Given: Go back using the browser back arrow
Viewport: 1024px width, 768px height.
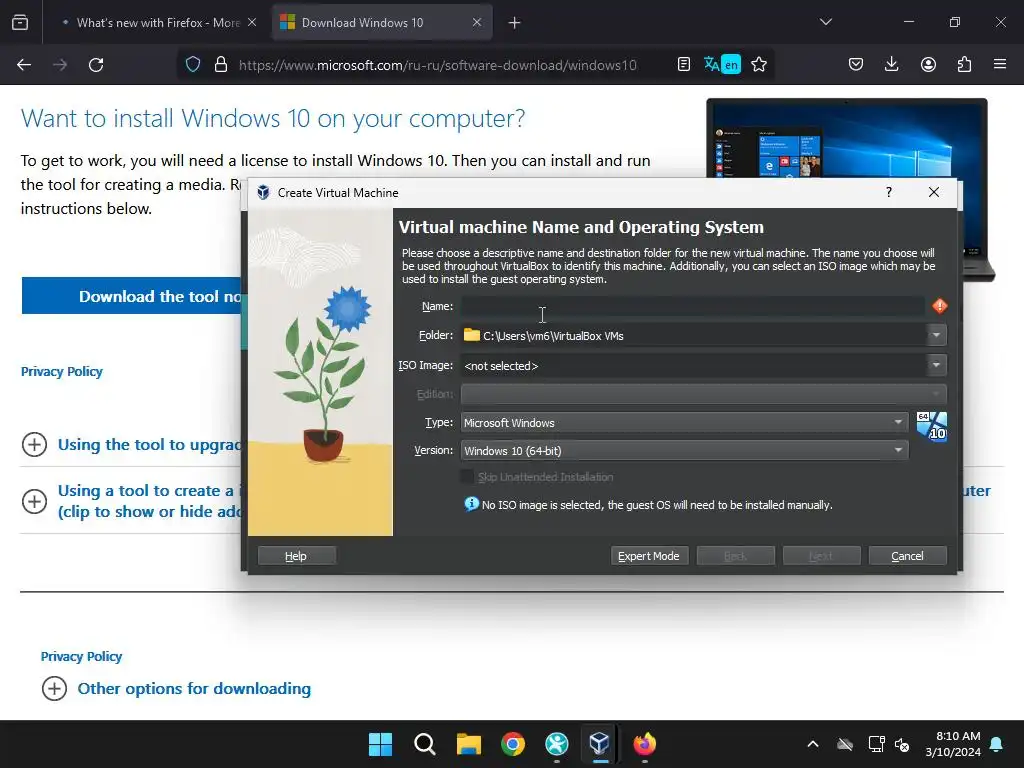Looking at the screenshot, I should click(x=24, y=65).
